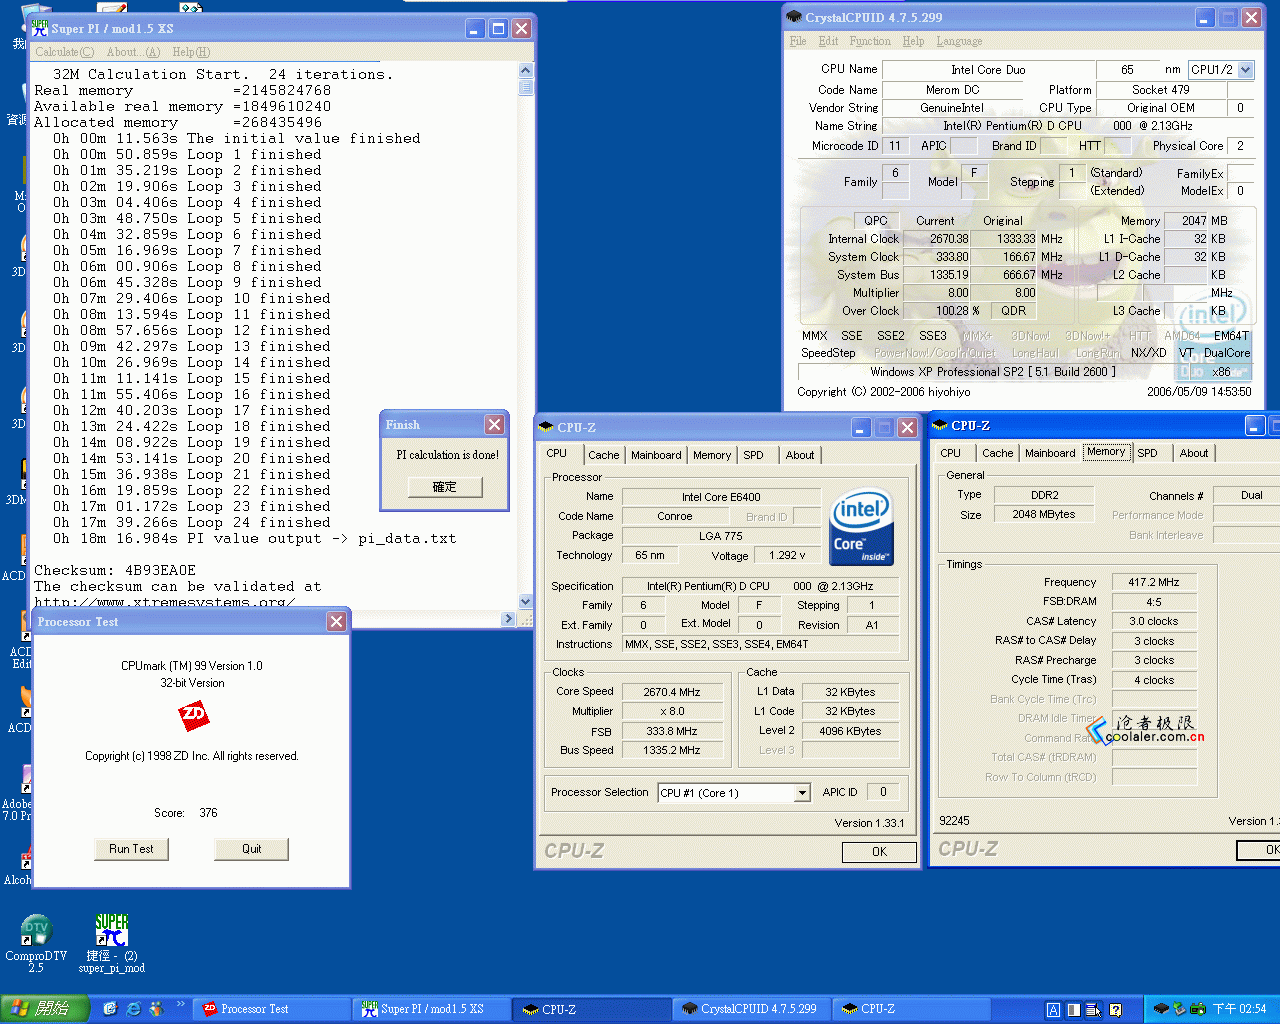Switch to CrystalCPUID 4.7.5.299 on the taskbar
This screenshot has width=1280, height=1024.
click(x=752, y=1009)
